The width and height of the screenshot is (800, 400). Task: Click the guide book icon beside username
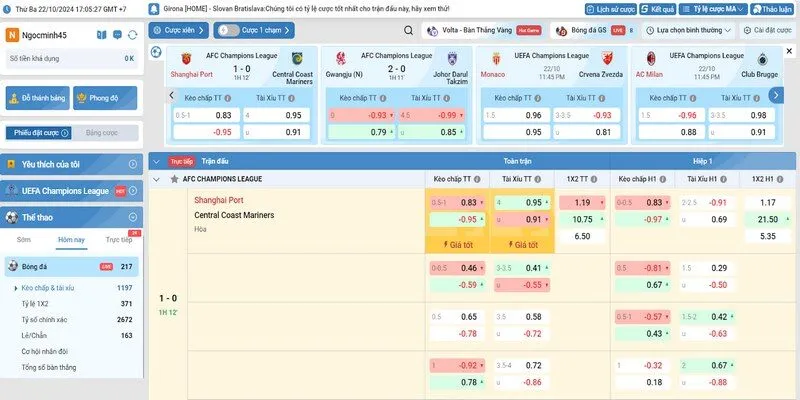tap(101, 35)
